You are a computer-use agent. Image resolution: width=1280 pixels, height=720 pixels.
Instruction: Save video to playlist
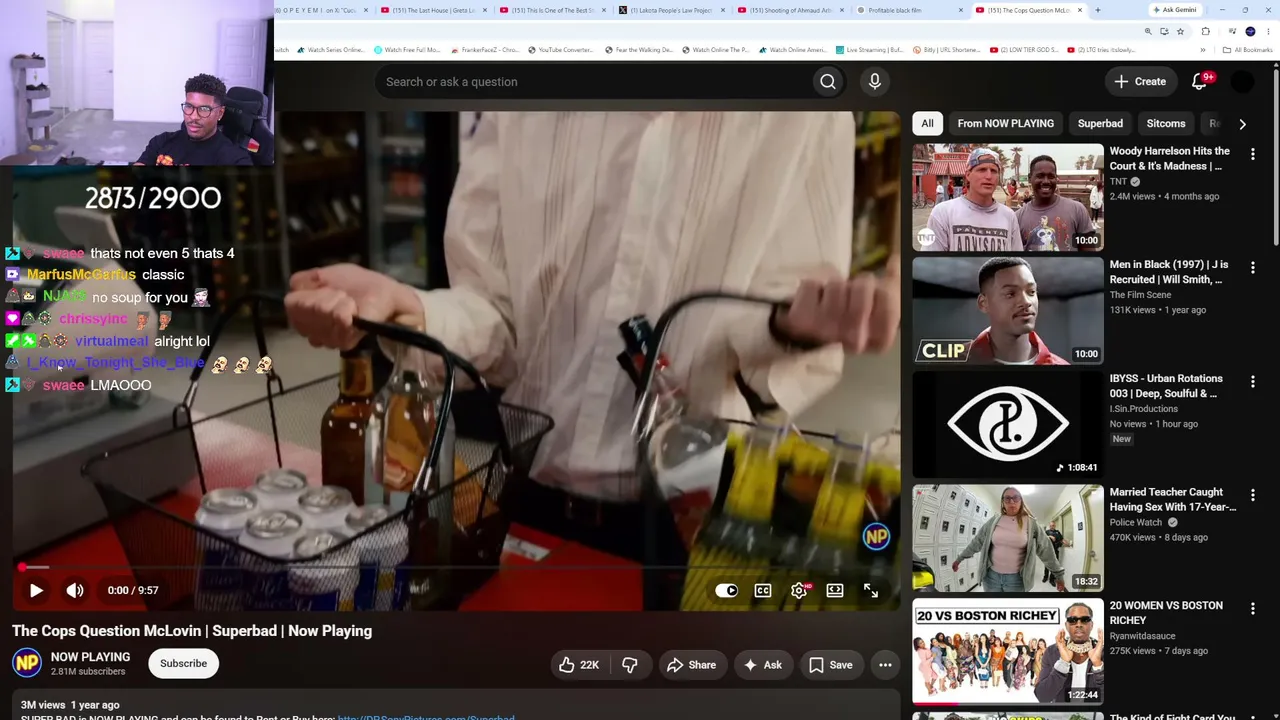click(x=831, y=665)
